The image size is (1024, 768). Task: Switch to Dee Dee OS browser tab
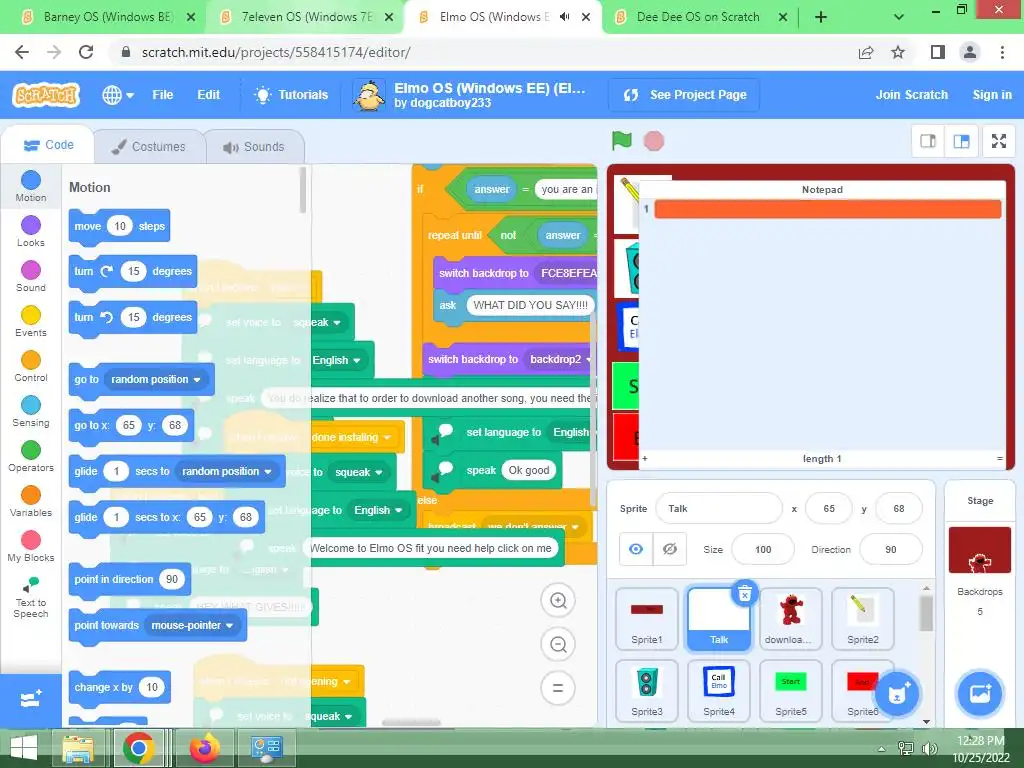pos(697,17)
